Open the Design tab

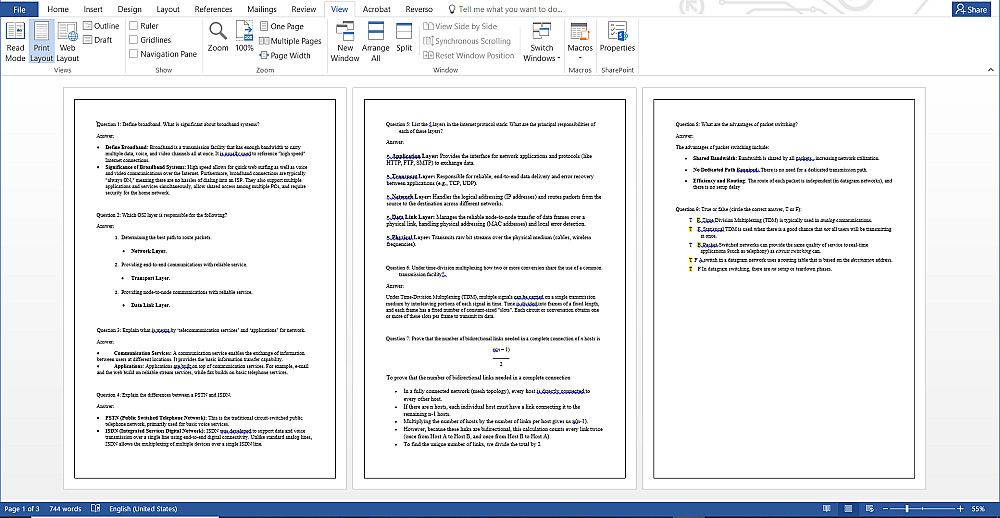pyautogui.click(x=129, y=9)
